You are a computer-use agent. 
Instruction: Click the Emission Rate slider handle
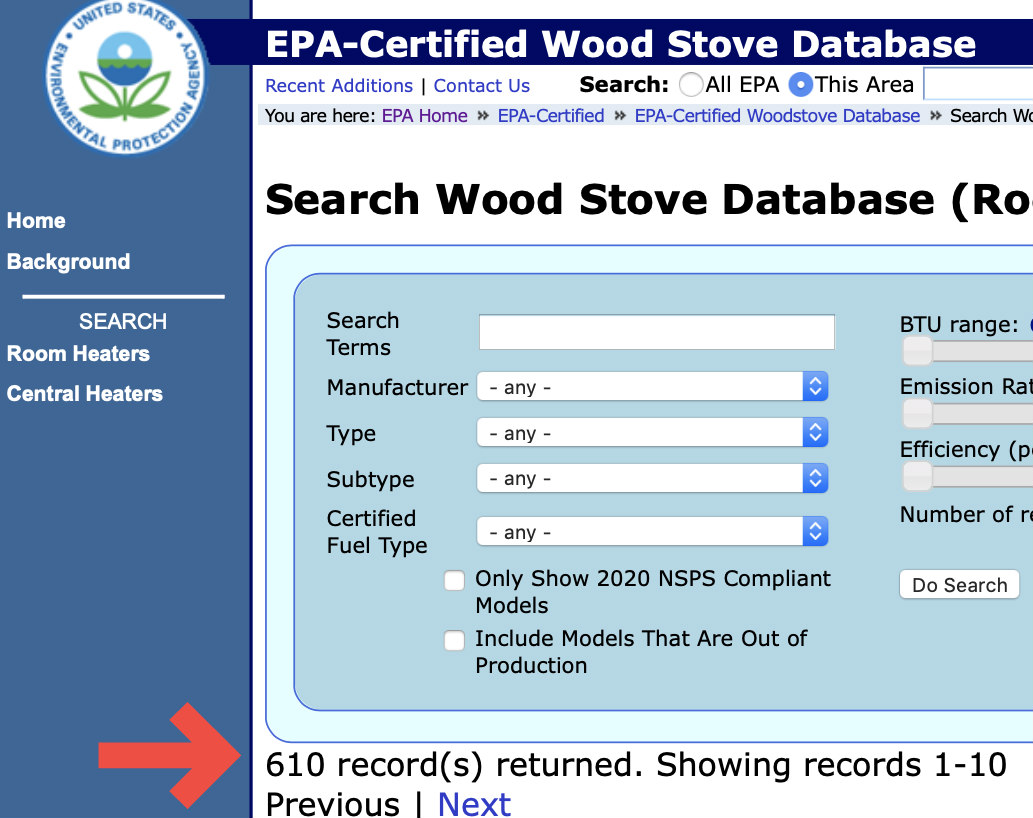(917, 414)
